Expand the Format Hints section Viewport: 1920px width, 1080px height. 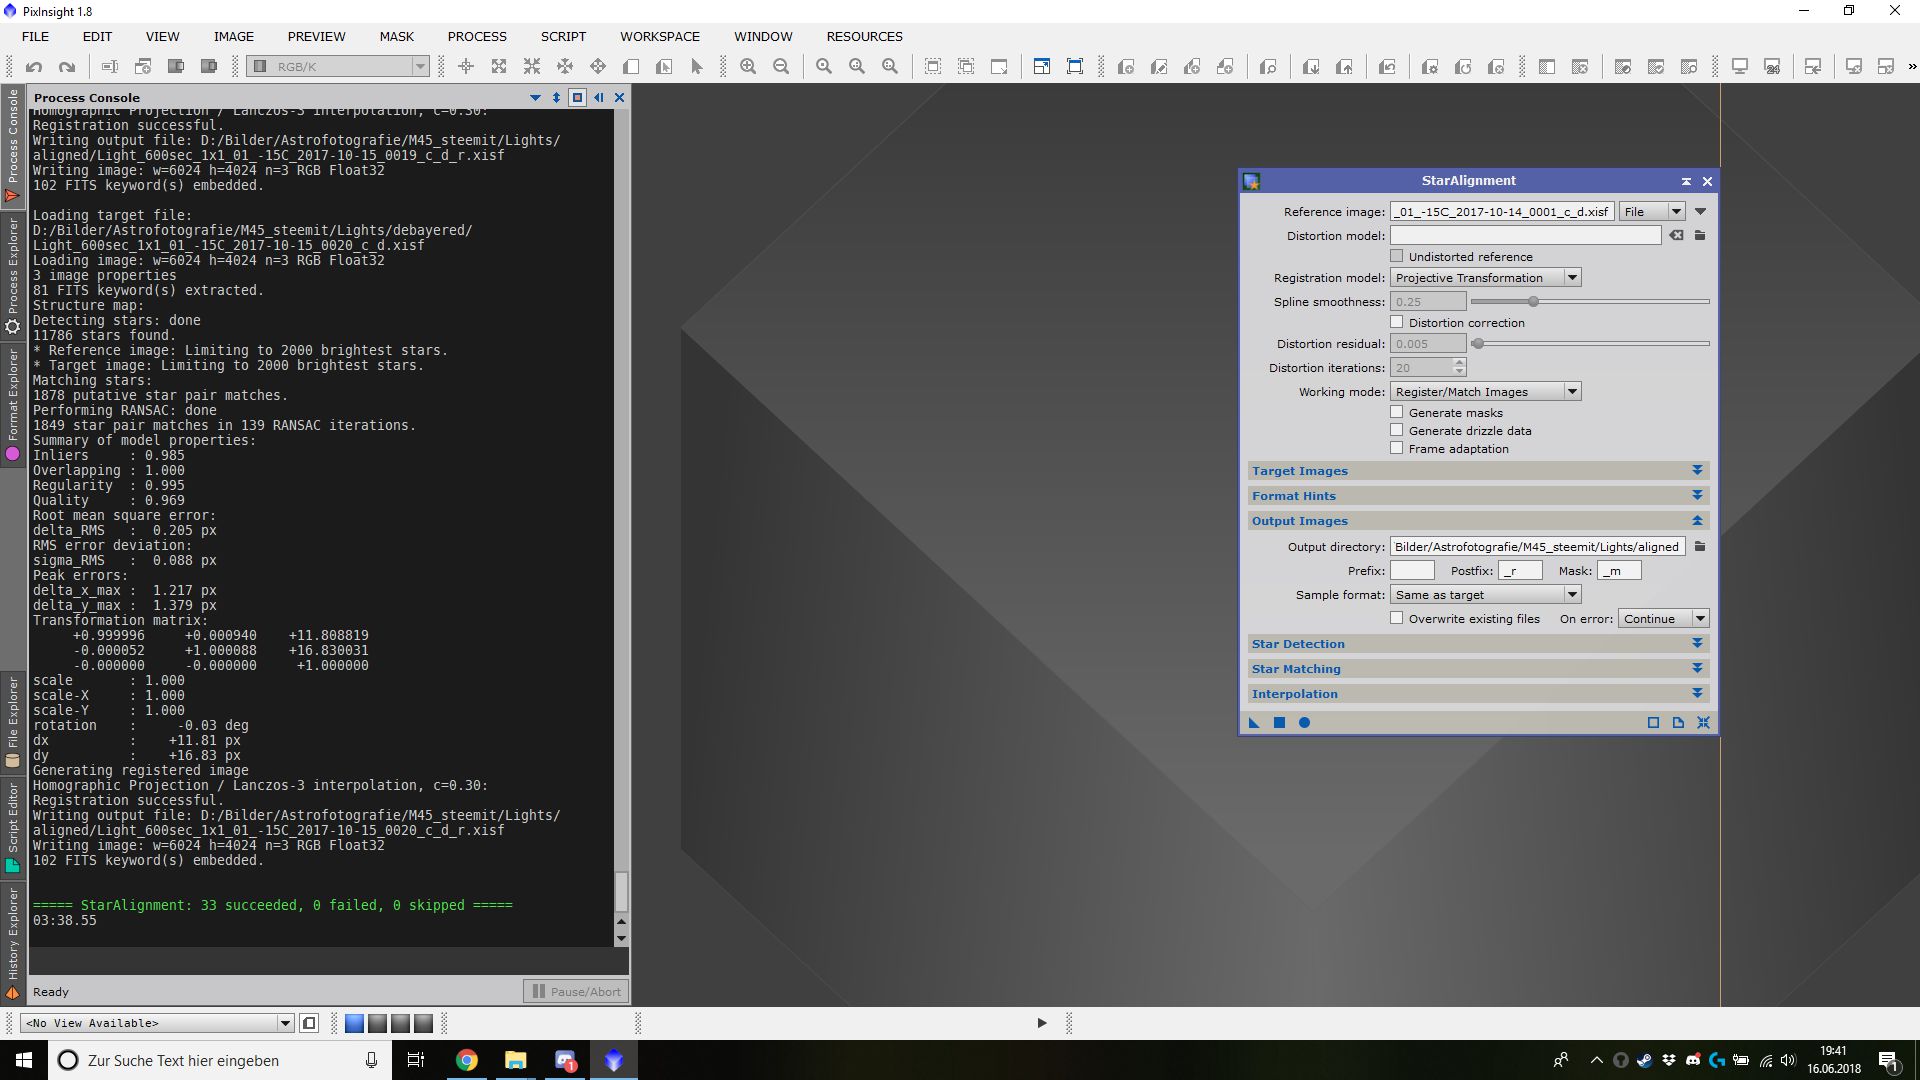1479,496
